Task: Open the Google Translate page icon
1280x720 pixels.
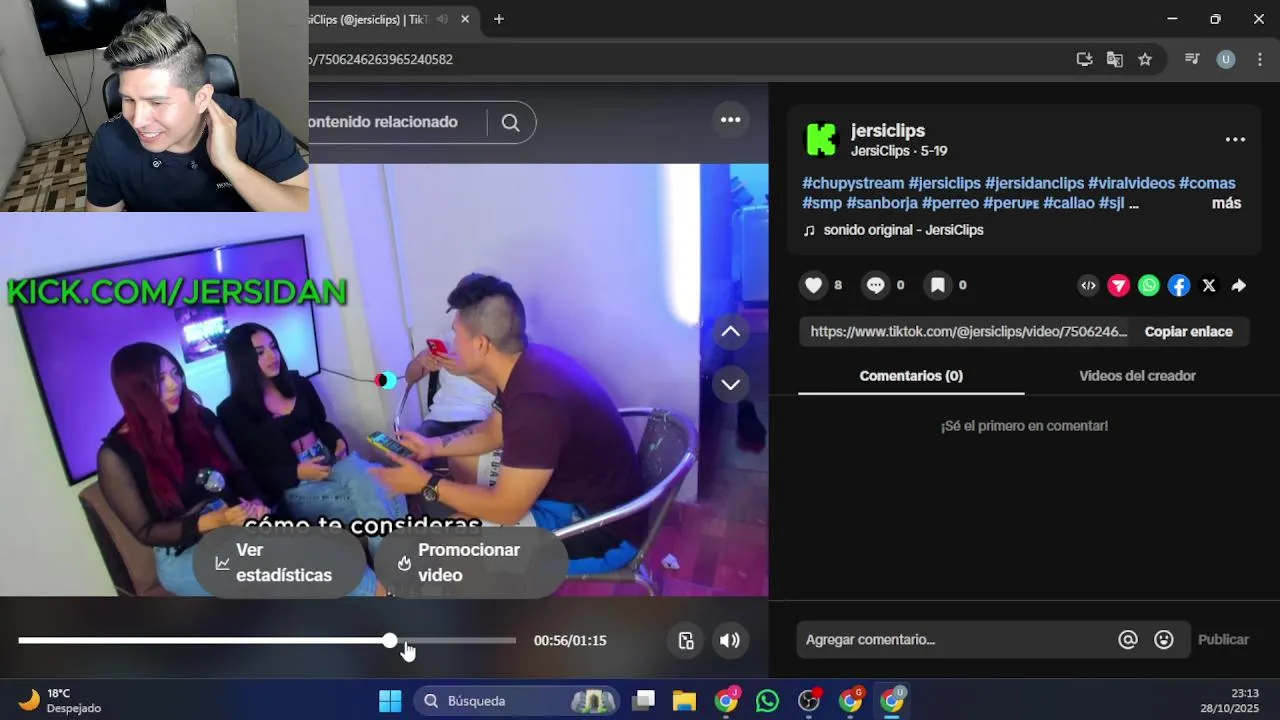Action: coord(1114,59)
